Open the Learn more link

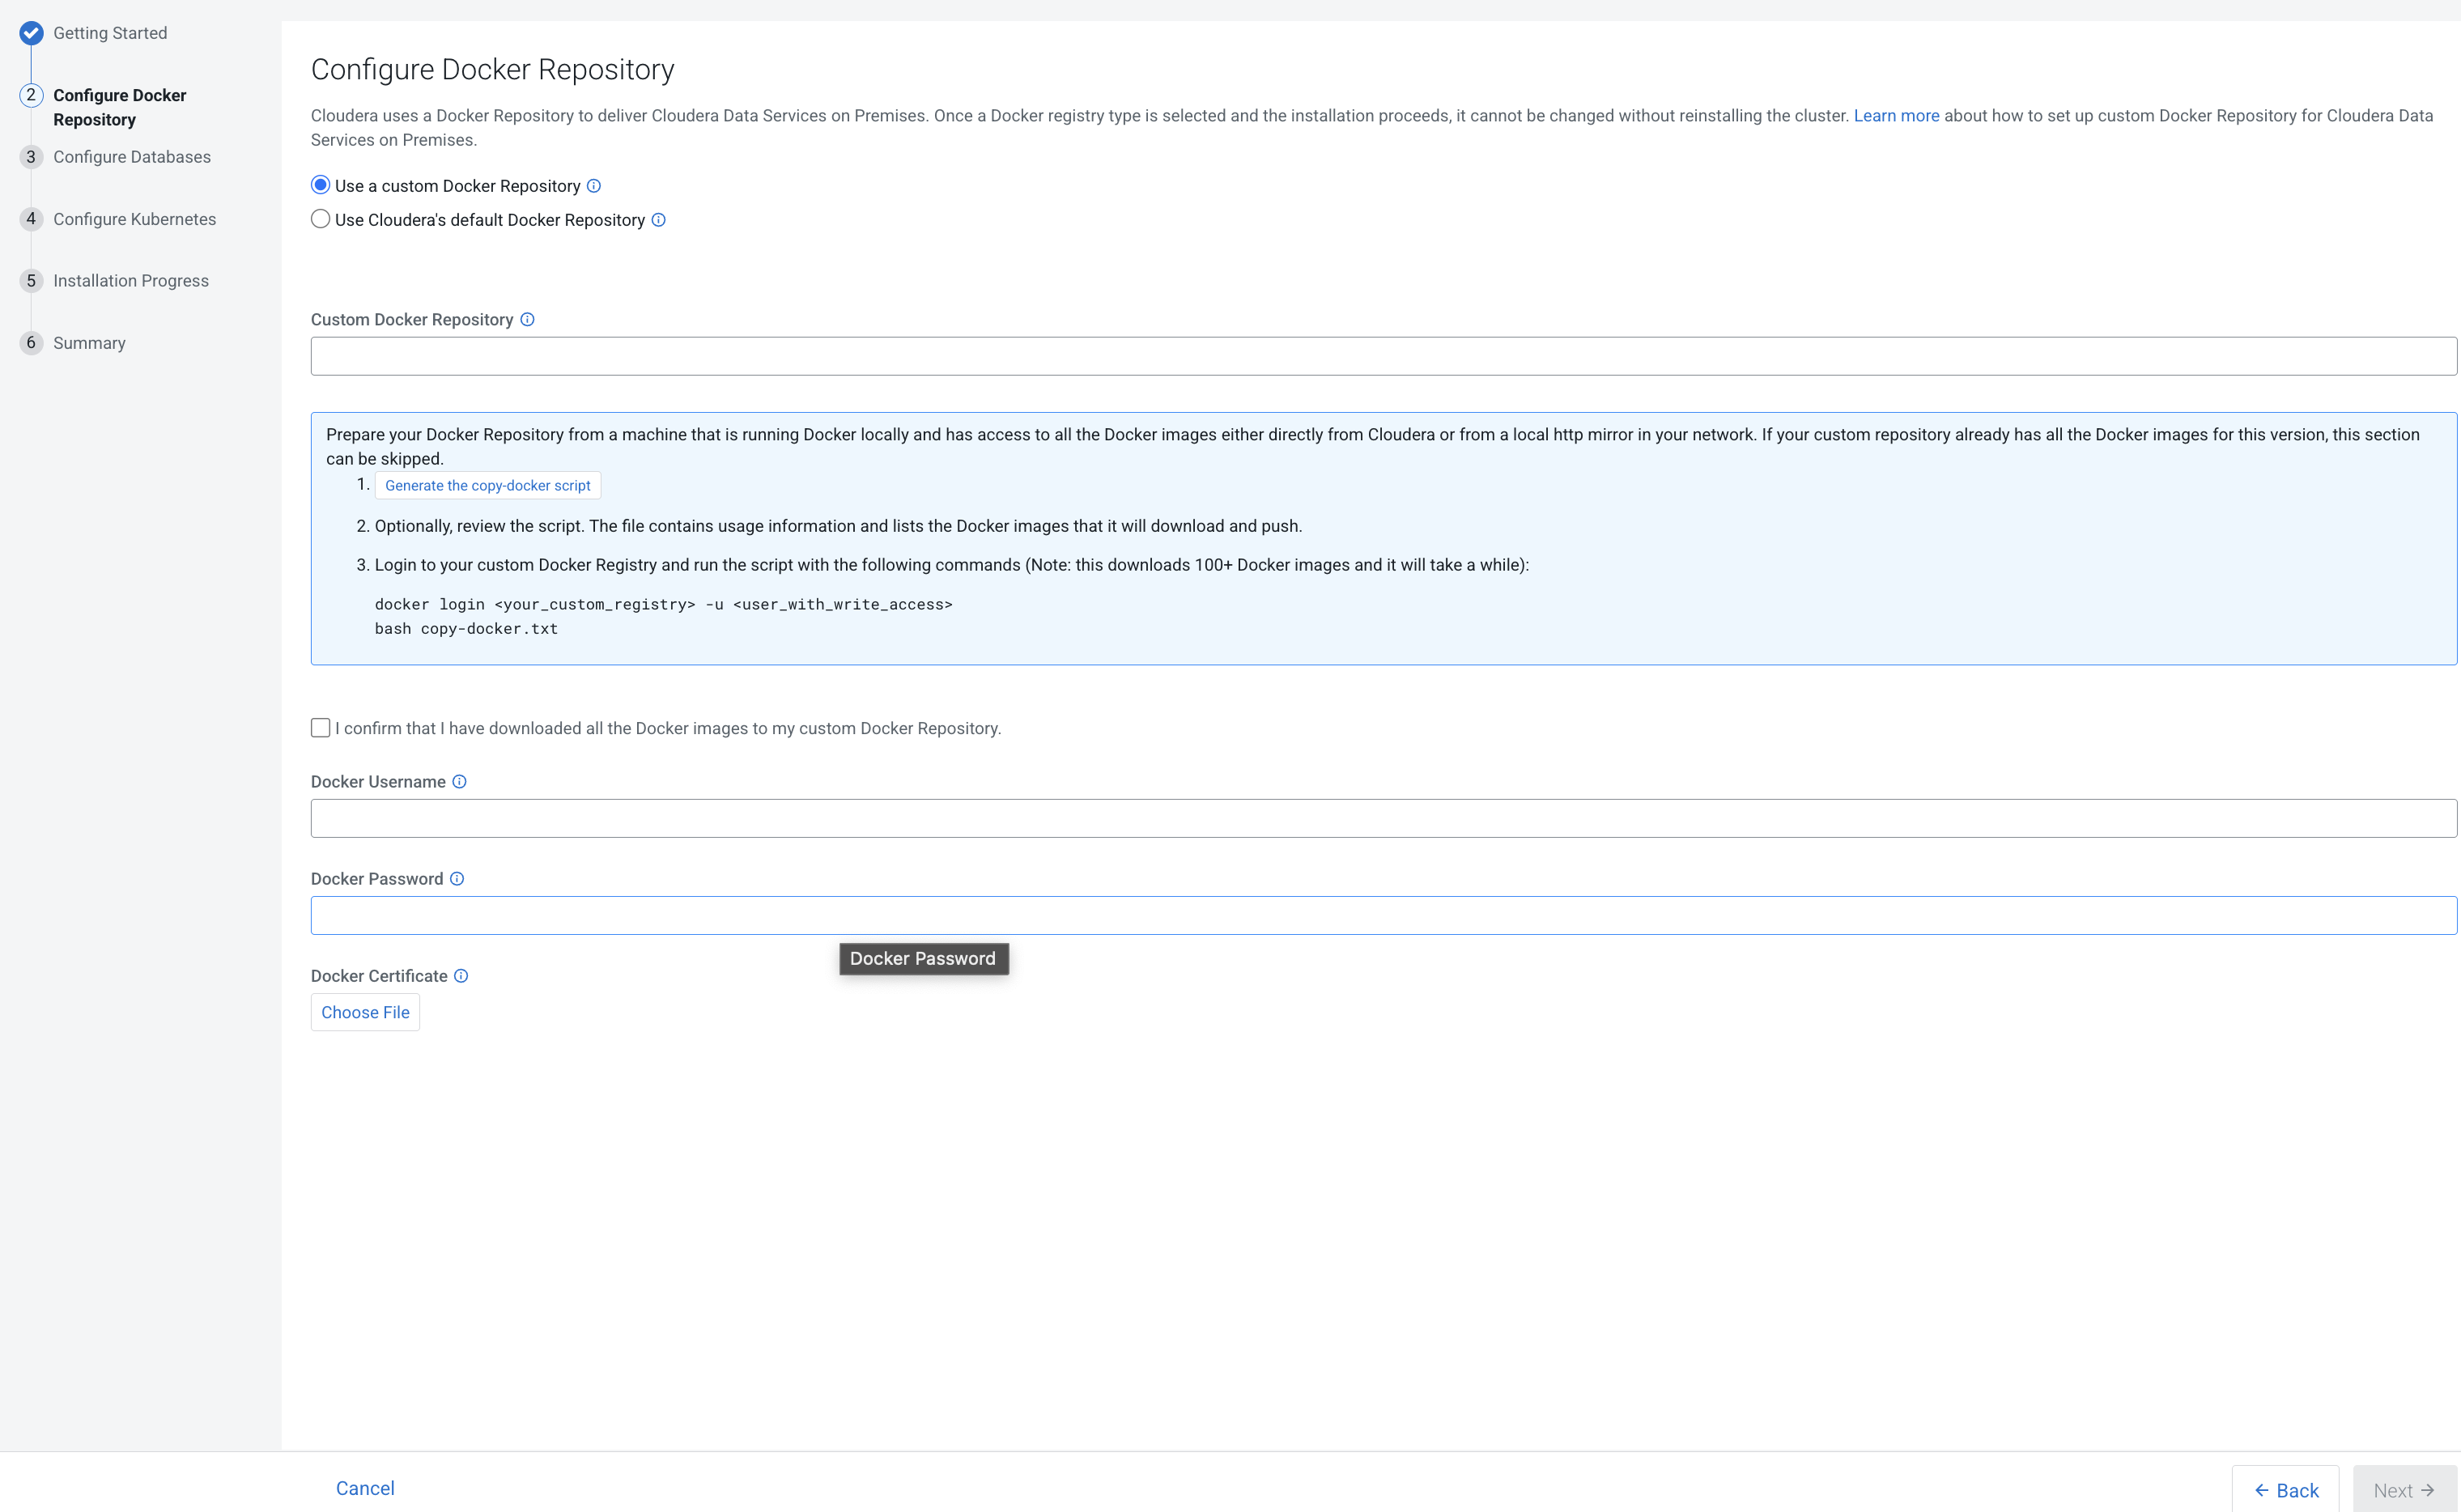click(1895, 116)
